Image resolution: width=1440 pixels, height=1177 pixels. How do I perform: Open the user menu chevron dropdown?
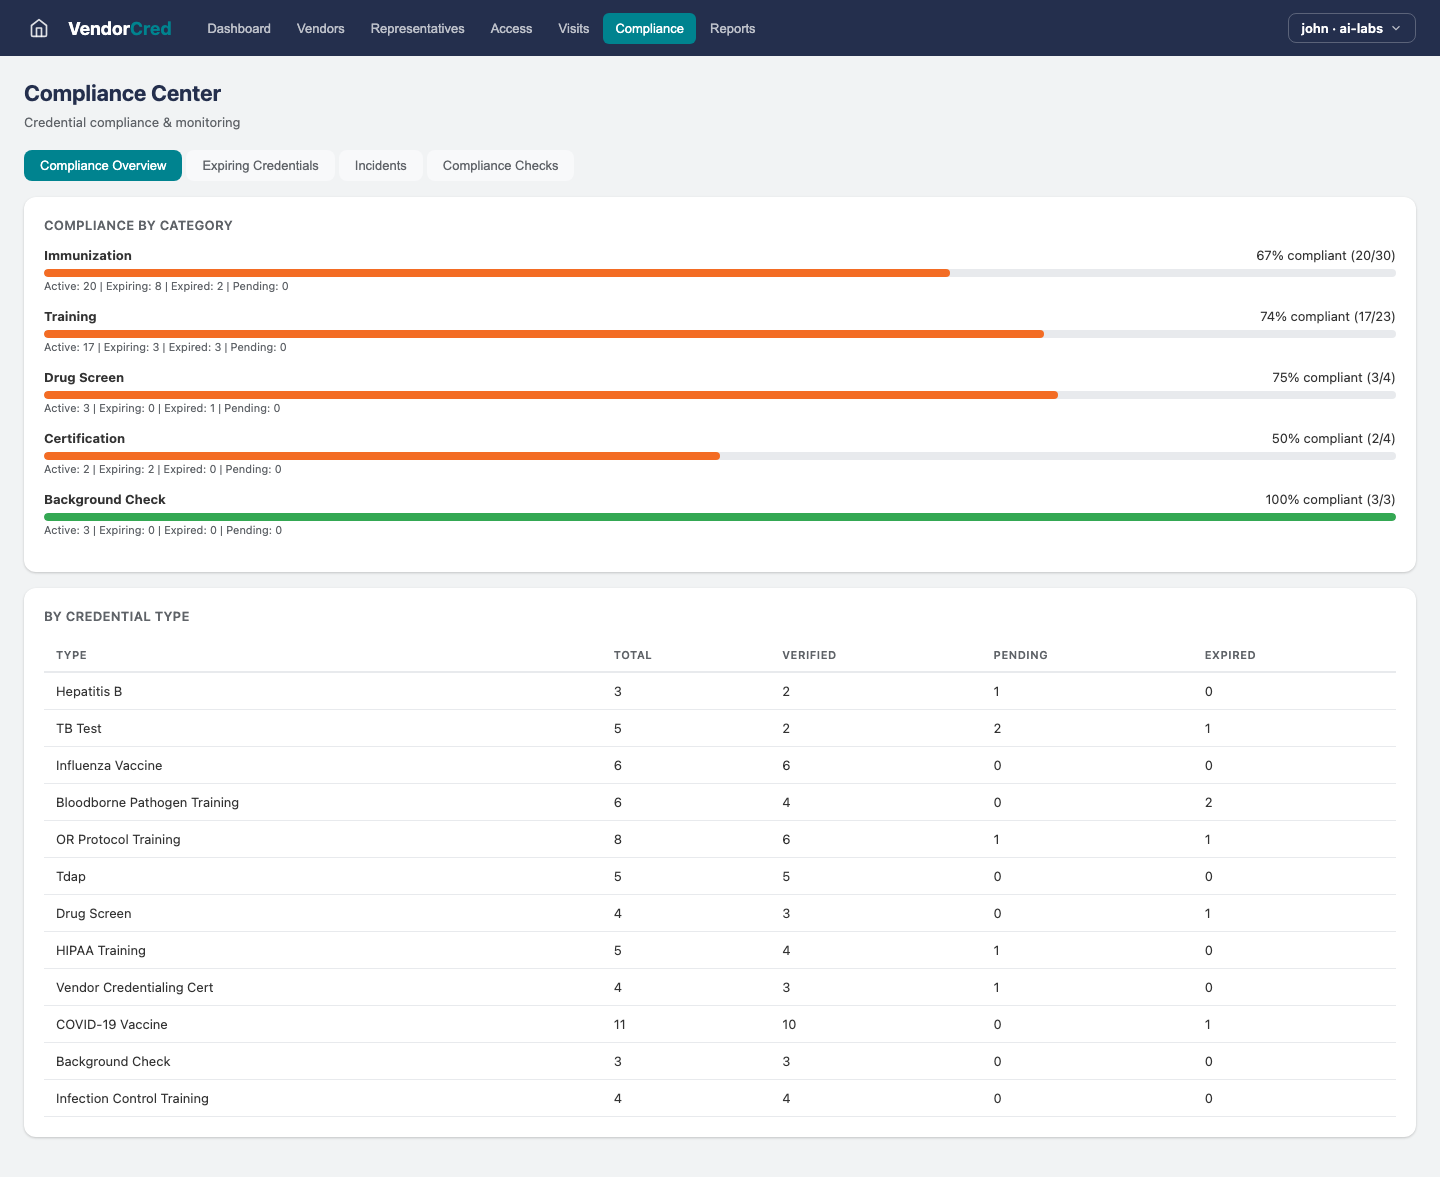[x=1398, y=28]
